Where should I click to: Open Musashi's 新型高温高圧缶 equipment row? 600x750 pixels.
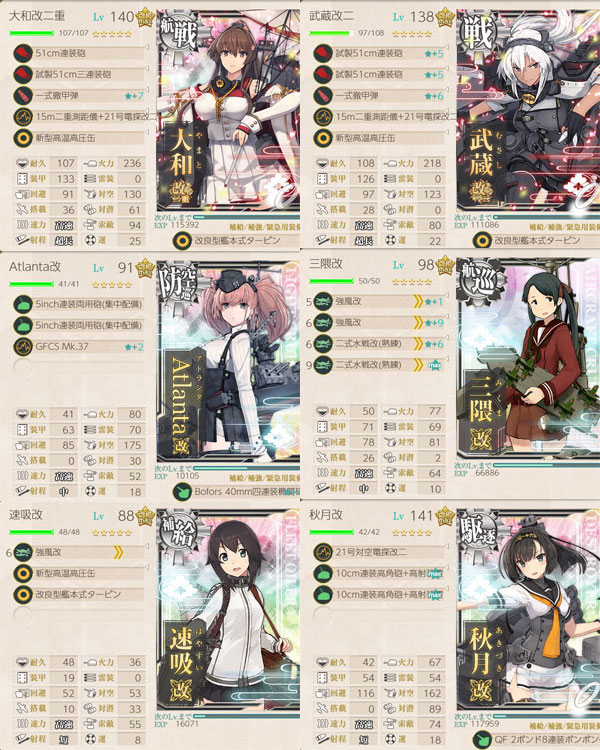click(379, 138)
